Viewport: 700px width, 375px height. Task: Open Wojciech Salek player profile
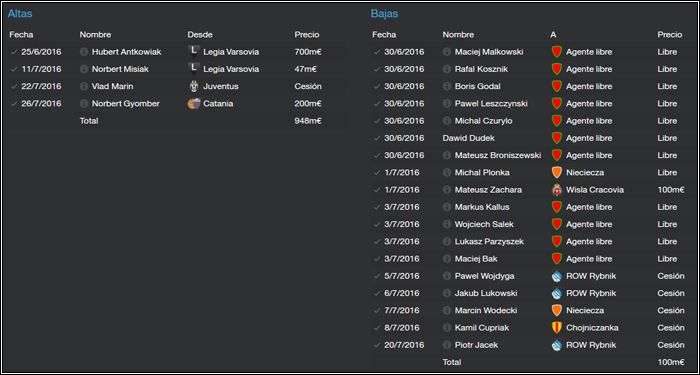click(484, 224)
